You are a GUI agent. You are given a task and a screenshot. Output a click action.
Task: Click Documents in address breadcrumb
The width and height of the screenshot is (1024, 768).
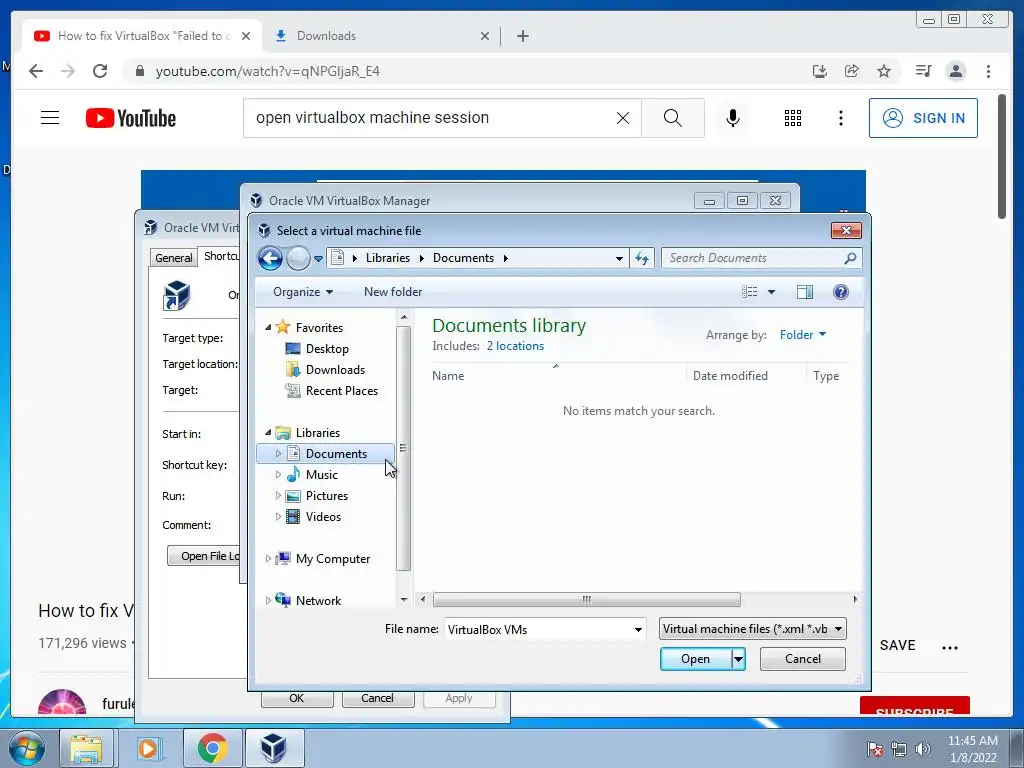click(x=463, y=258)
